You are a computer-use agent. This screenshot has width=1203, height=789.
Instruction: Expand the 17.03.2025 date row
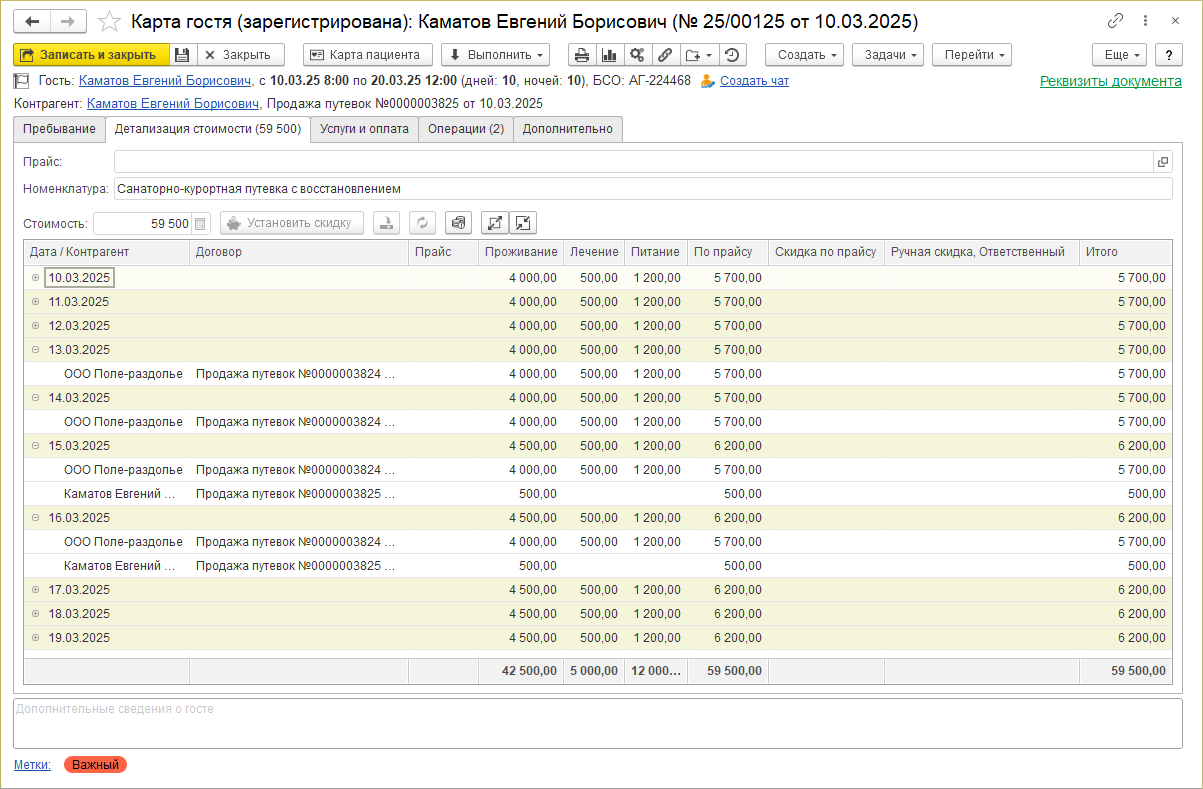pos(36,590)
